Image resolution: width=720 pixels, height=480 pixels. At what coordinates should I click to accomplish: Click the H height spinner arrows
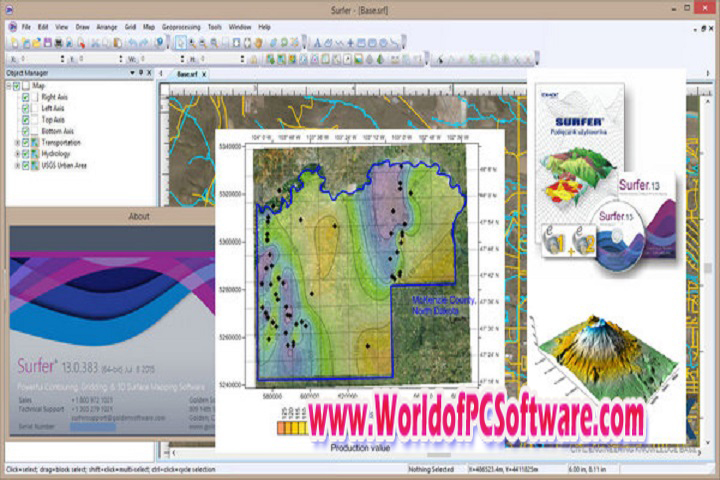pyautogui.click(x=242, y=59)
